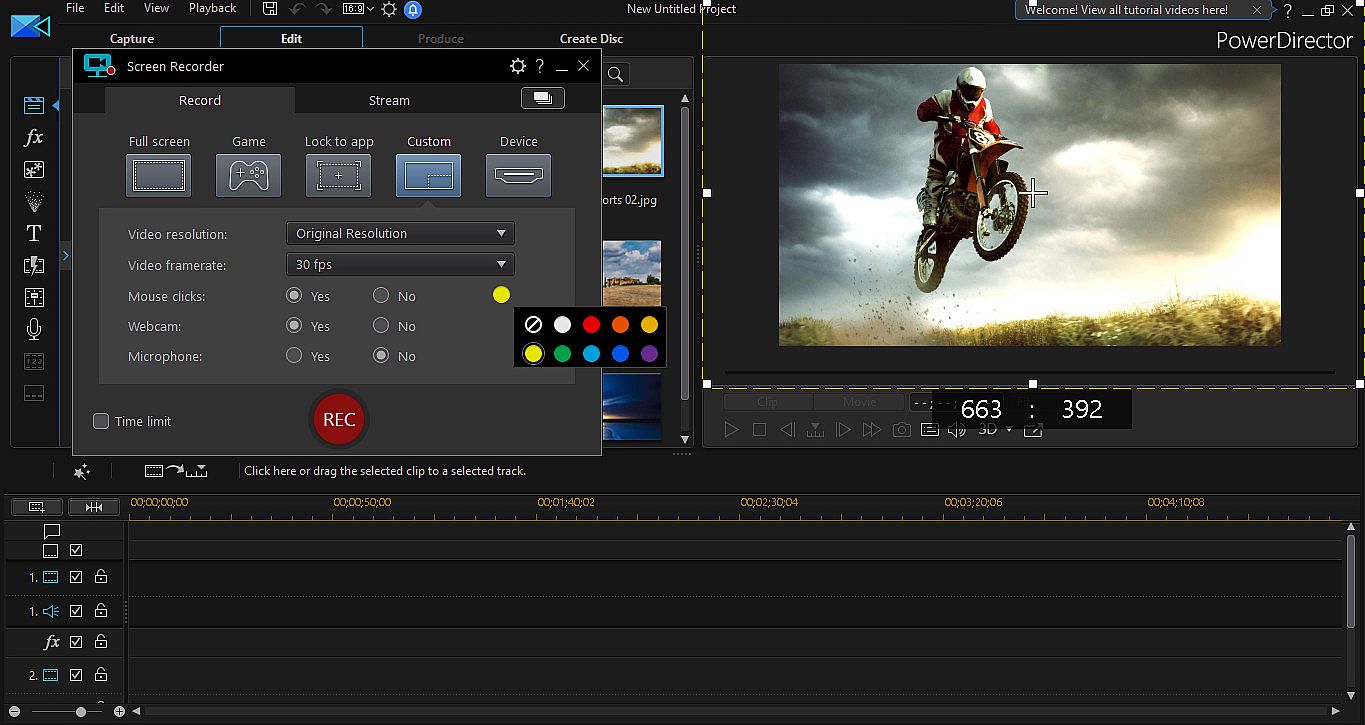The width and height of the screenshot is (1365, 725).
Task: Select the Full screen capture mode icon
Action: point(158,176)
